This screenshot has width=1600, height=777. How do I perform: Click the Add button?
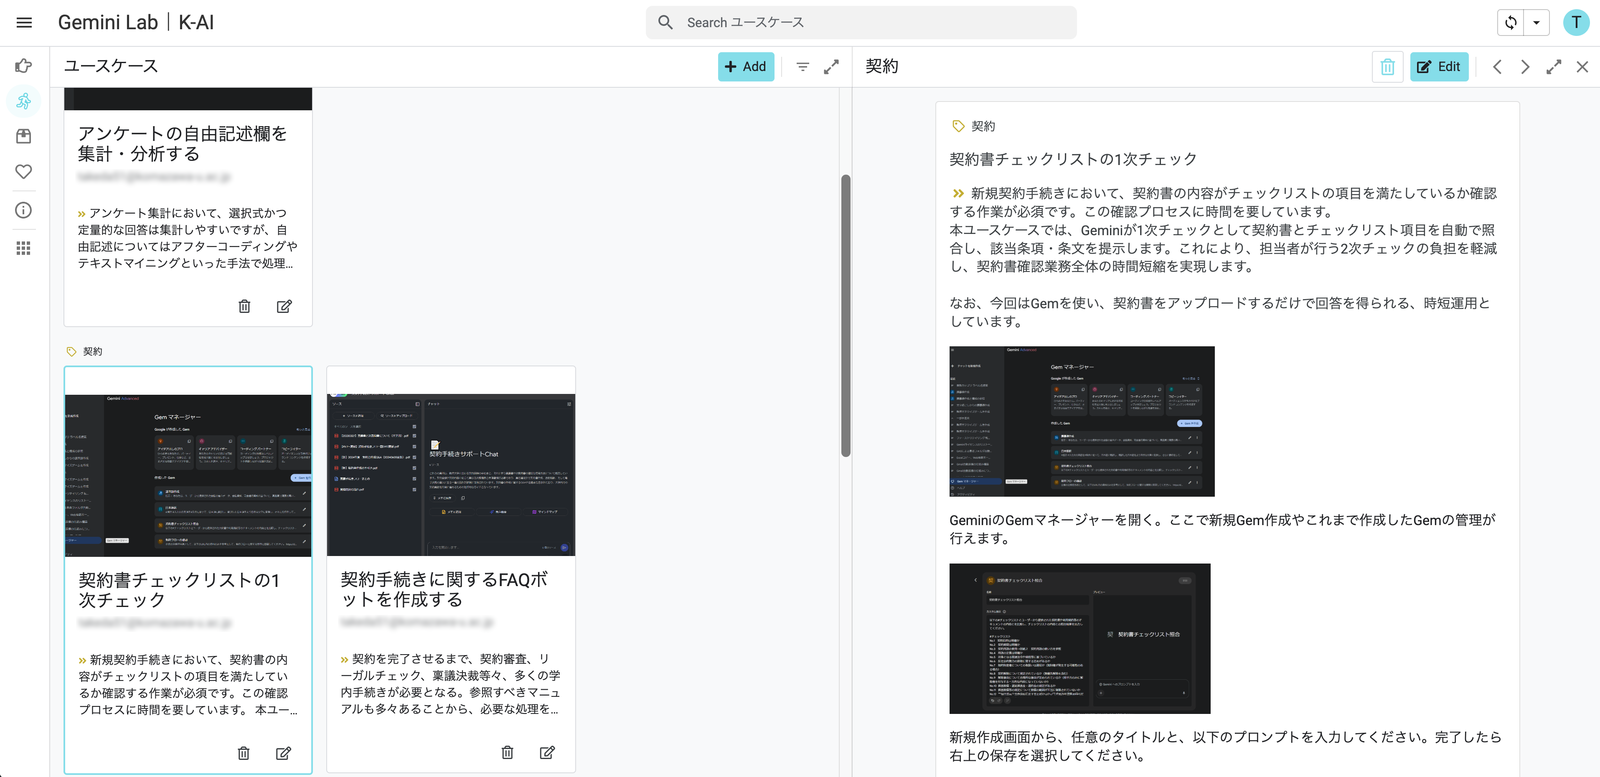click(x=745, y=67)
